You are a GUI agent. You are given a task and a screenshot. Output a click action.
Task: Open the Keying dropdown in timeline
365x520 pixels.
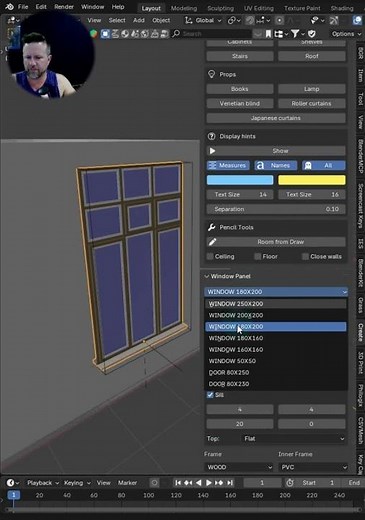click(77, 483)
